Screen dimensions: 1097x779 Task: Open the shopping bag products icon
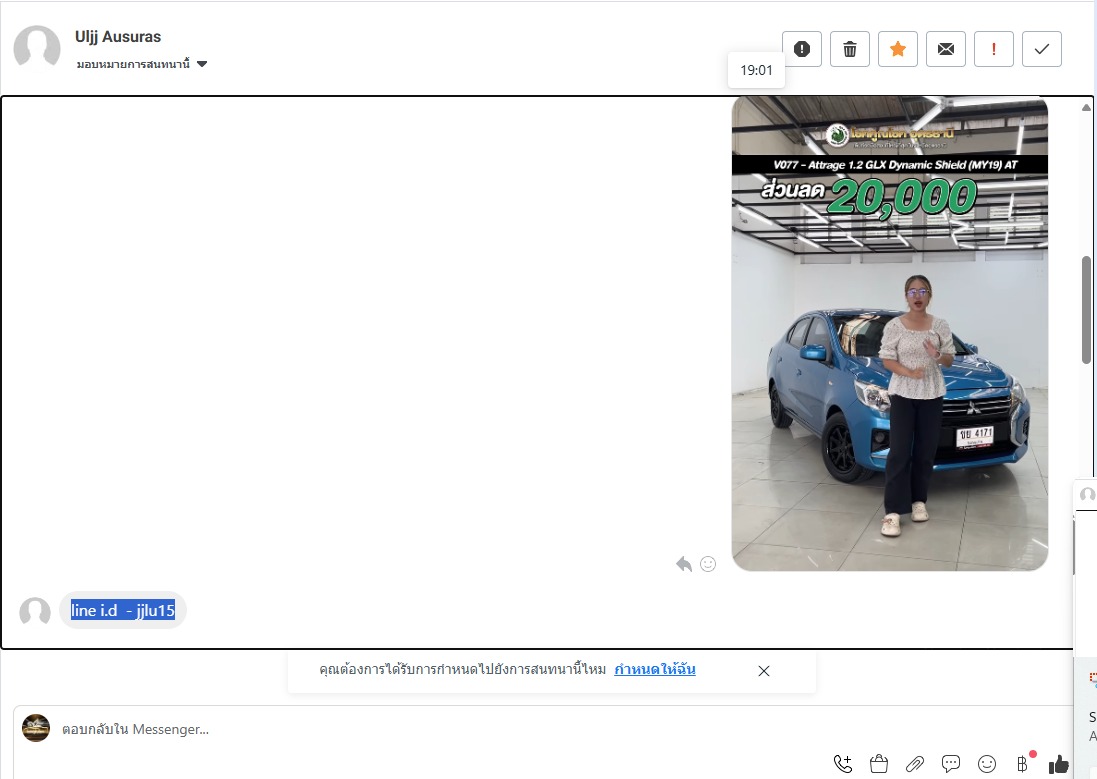tap(879, 764)
